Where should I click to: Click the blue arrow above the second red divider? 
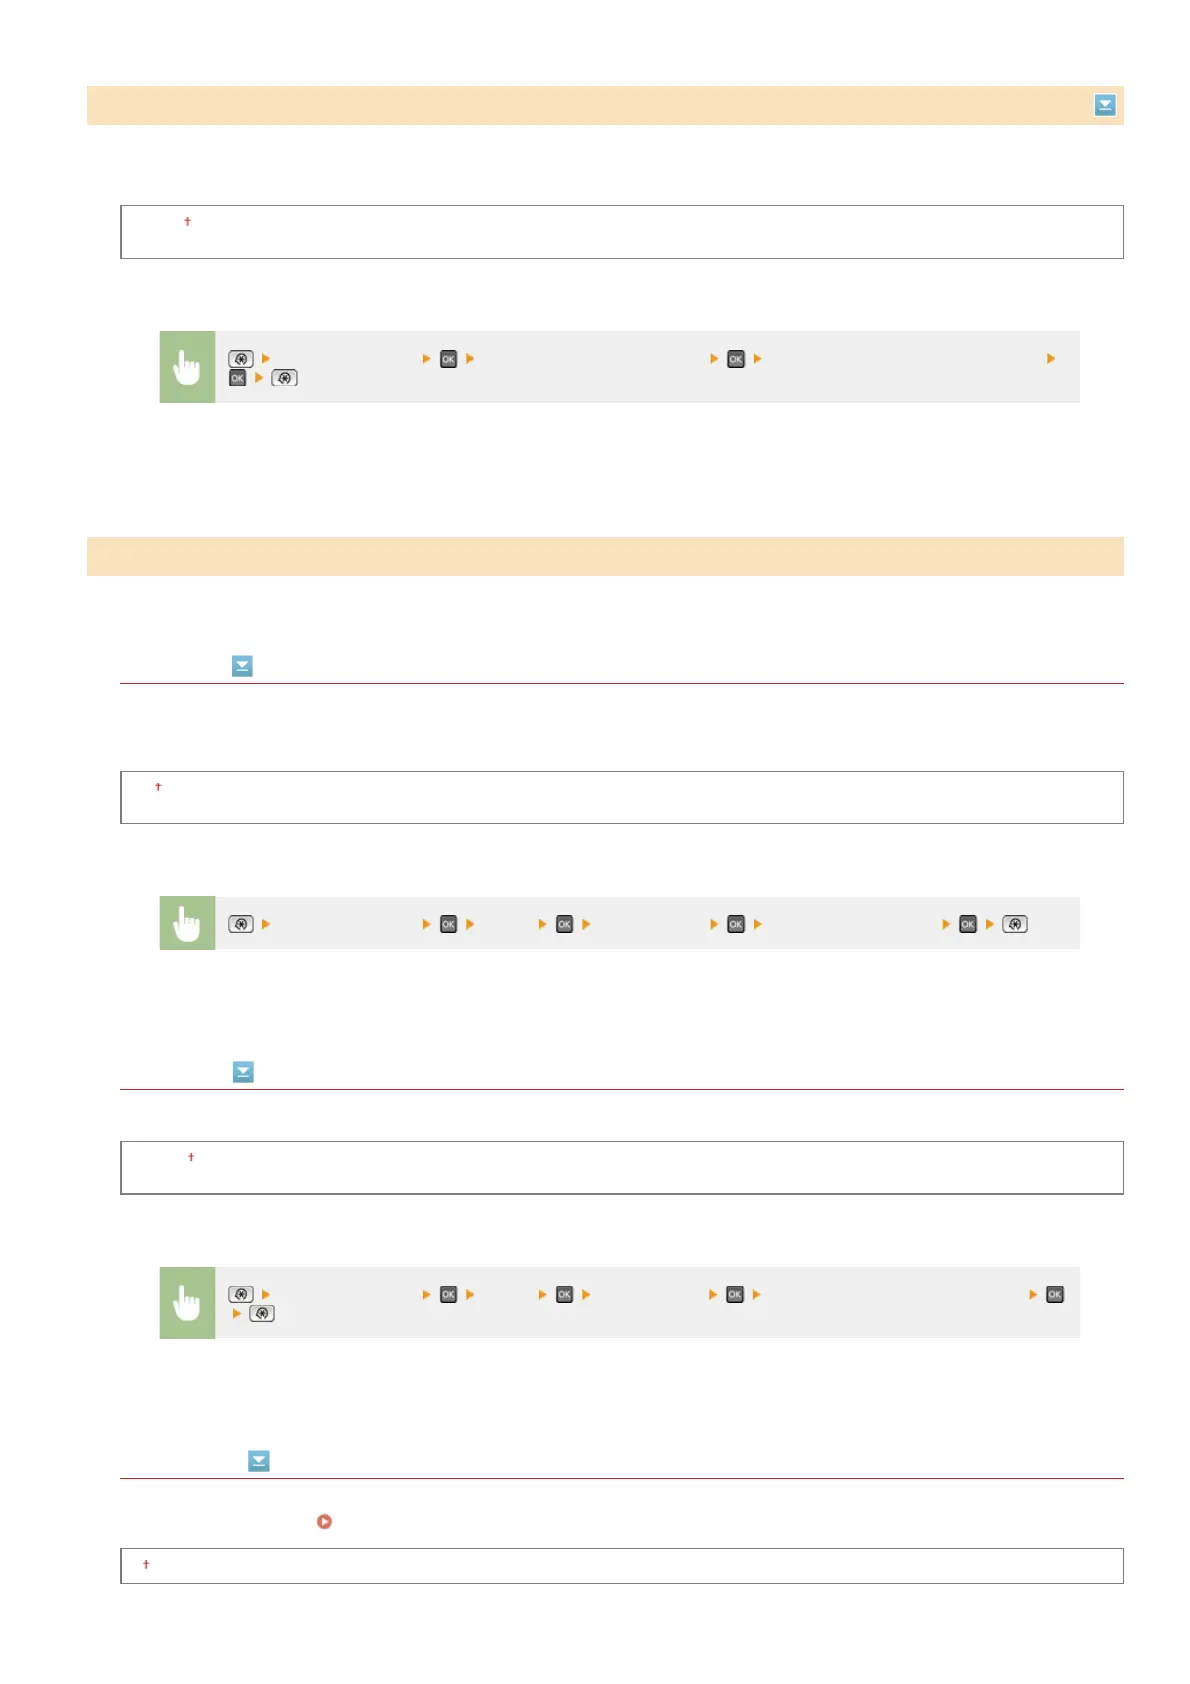coord(242,1072)
